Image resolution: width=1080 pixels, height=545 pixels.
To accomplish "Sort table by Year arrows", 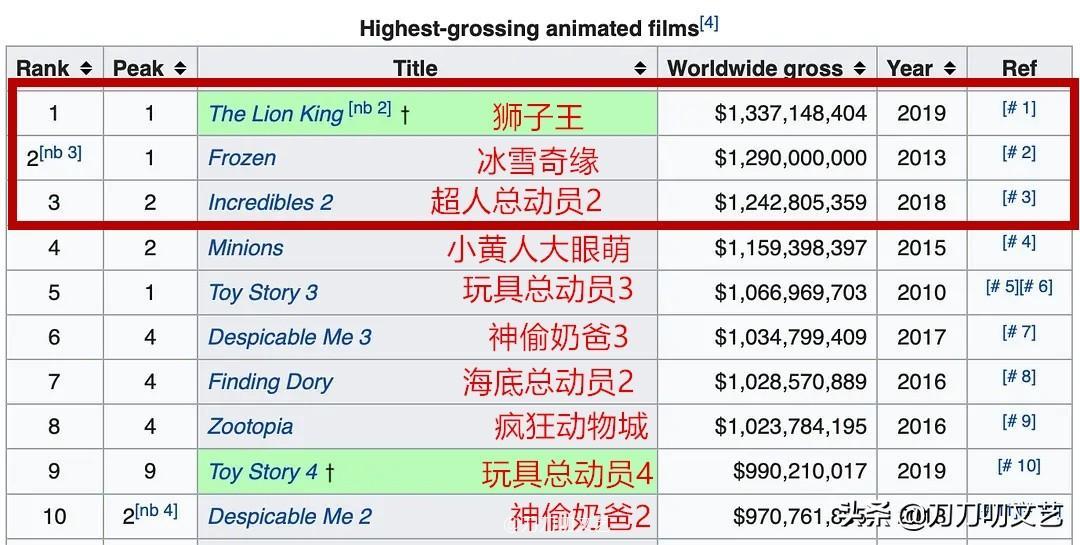I will (949, 68).
